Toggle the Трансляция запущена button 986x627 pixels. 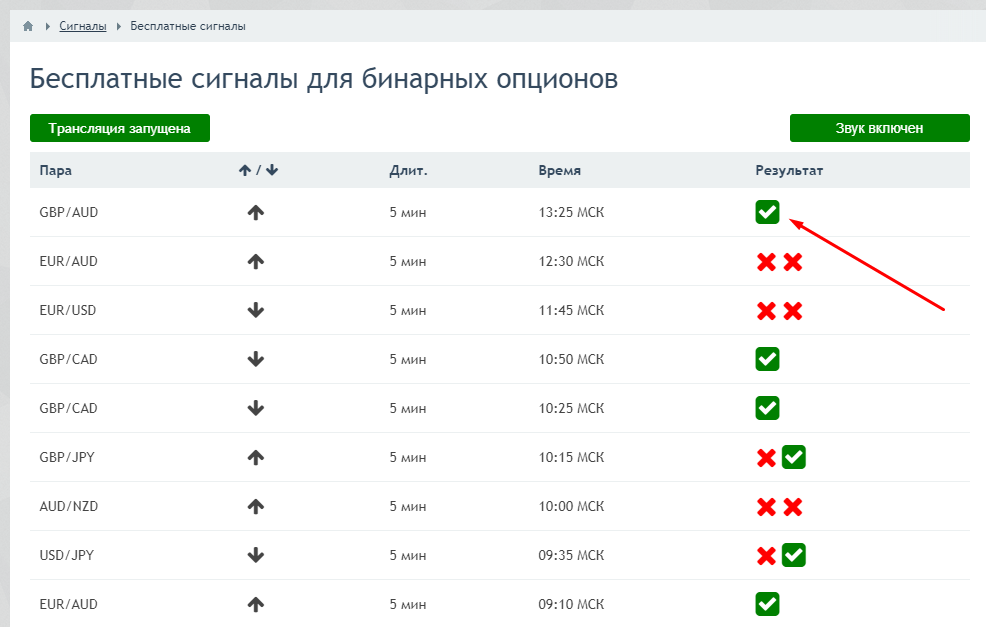[x=119, y=128]
